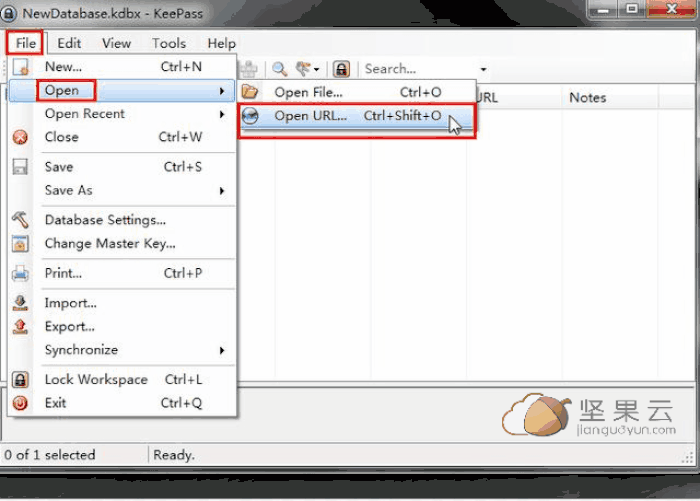Open the Edit menu

tap(69, 43)
